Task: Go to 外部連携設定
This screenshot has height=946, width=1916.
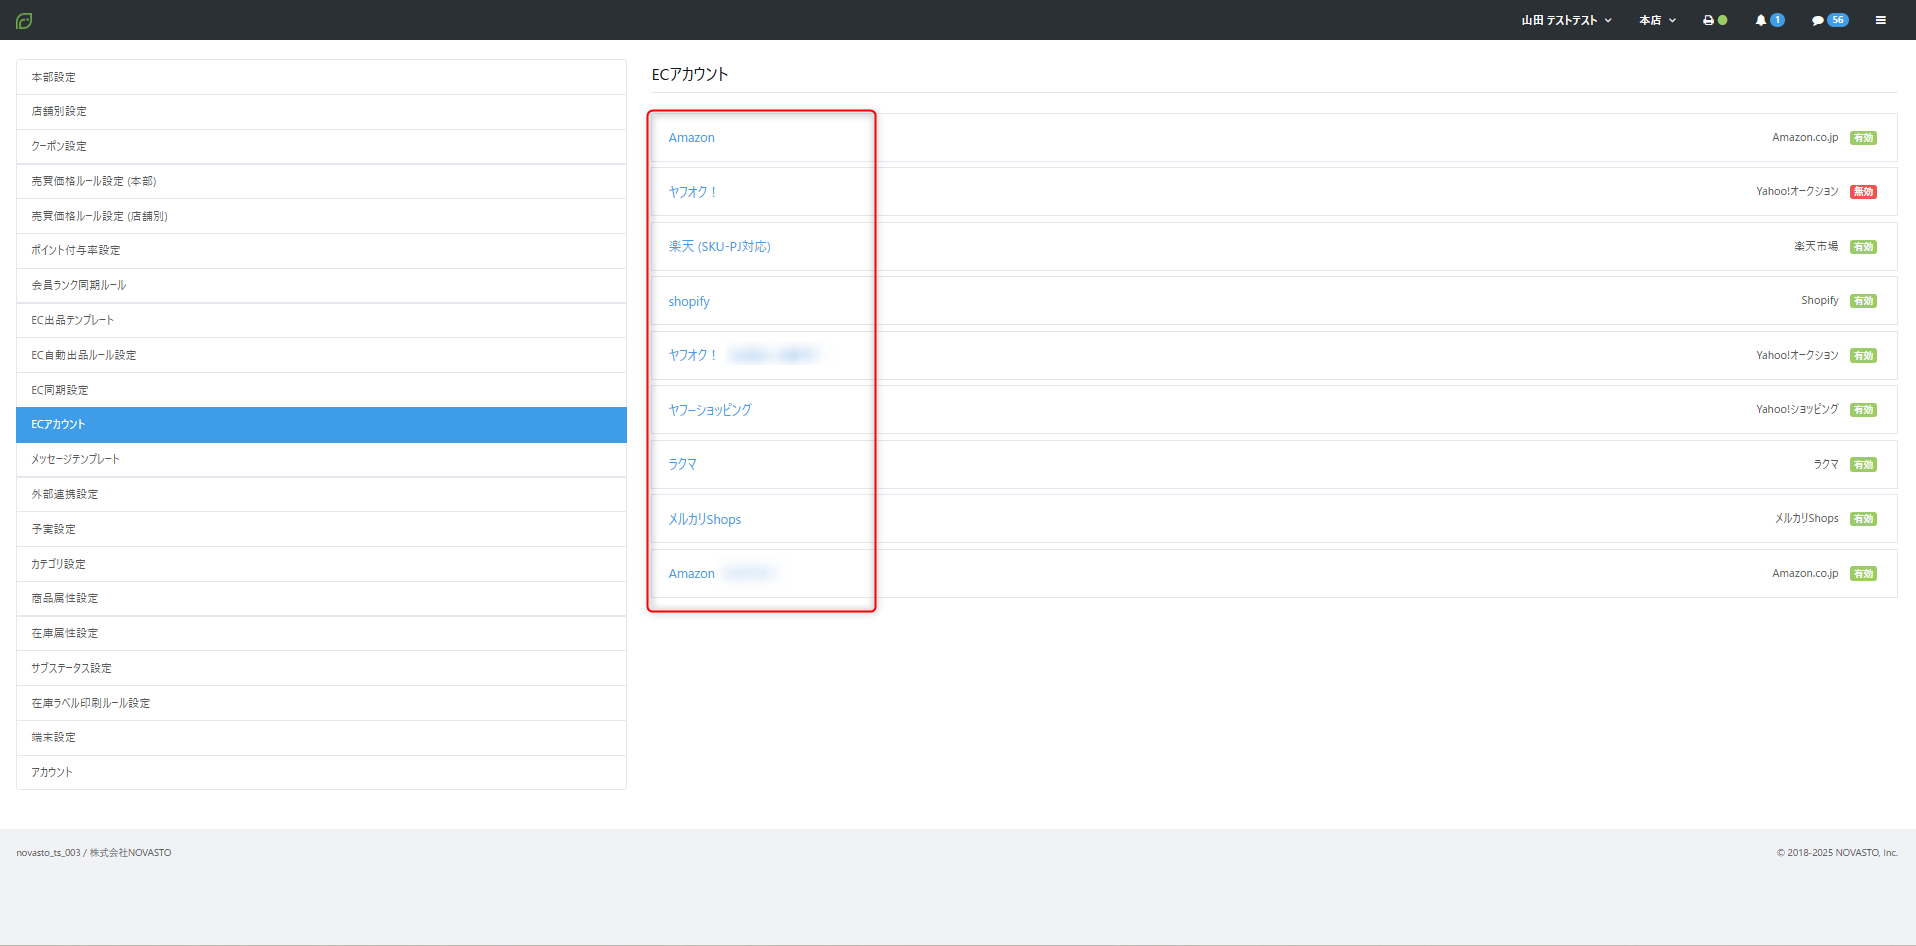Action: pos(321,494)
